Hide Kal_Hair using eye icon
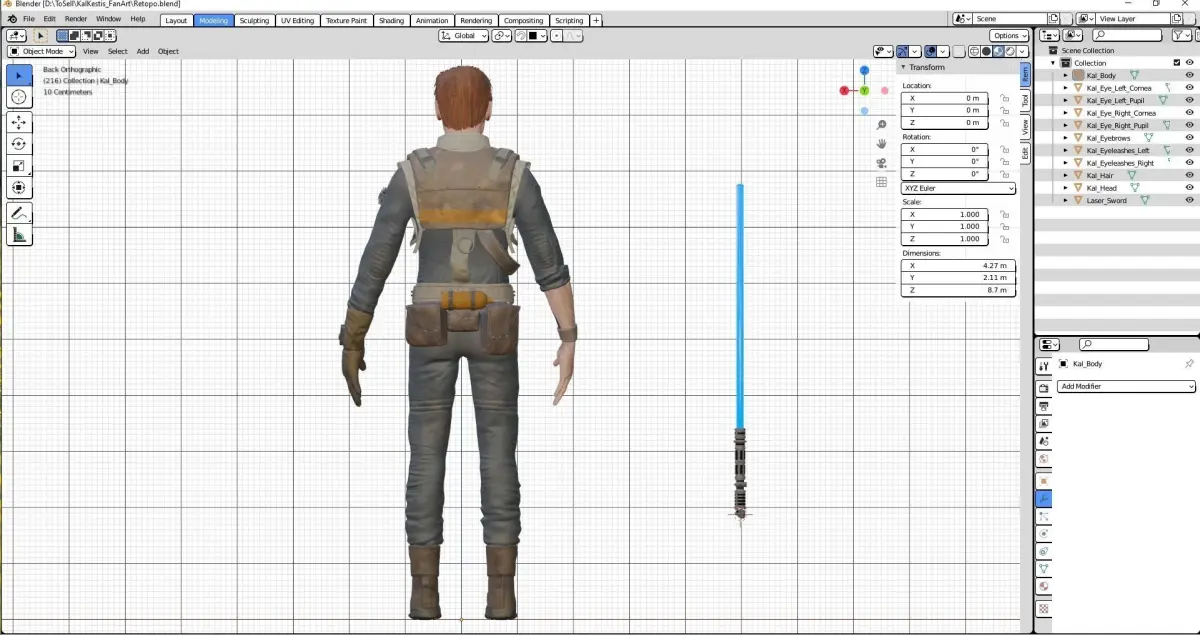The image size is (1200, 635). pyautogui.click(x=1190, y=175)
